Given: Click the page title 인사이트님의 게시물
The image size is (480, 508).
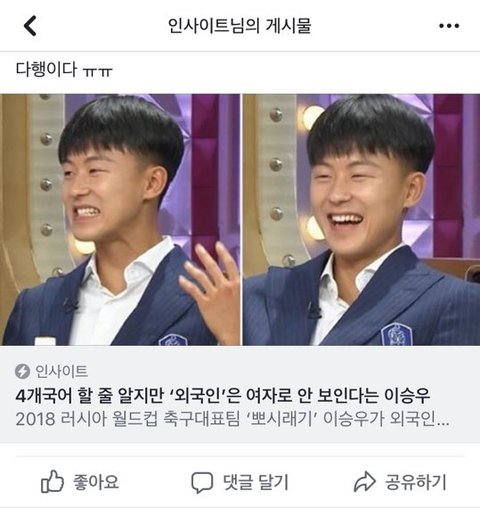Looking at the screenshot, I should [239, 26].
